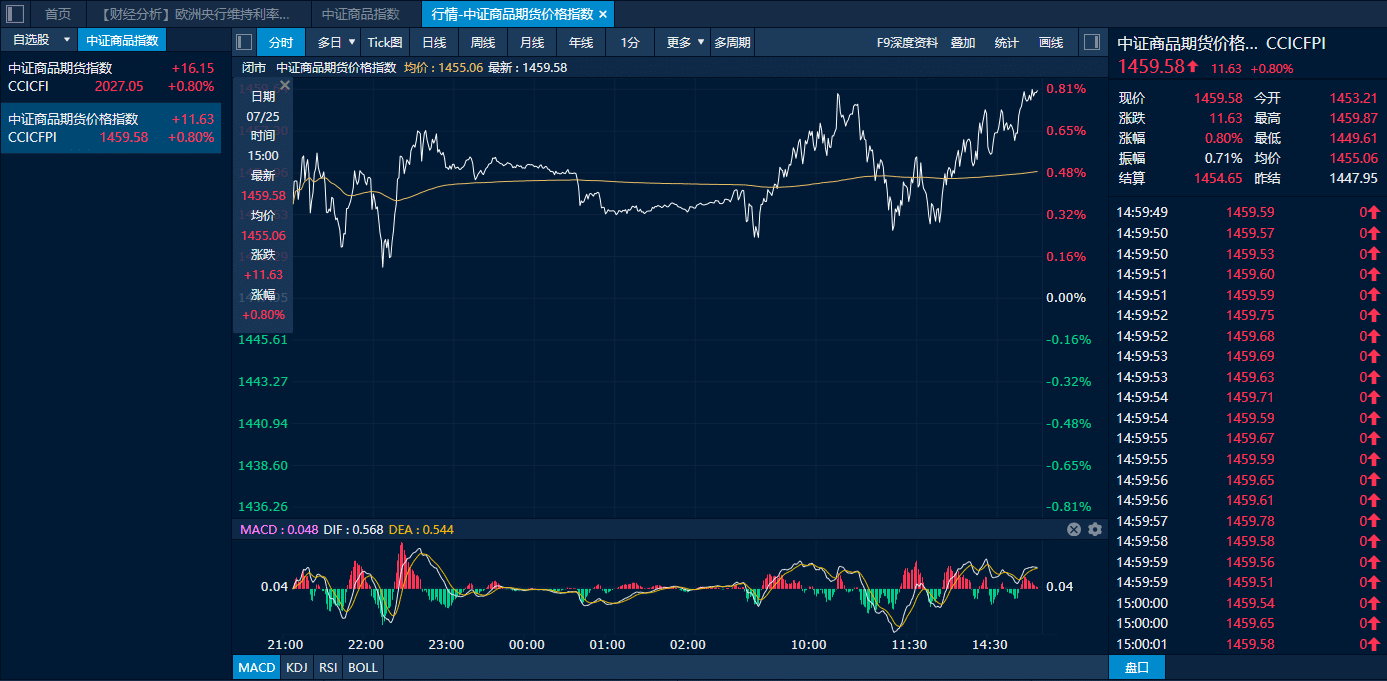
Task: Switch the indicator pane to BOLL
Action: (363, 667)
